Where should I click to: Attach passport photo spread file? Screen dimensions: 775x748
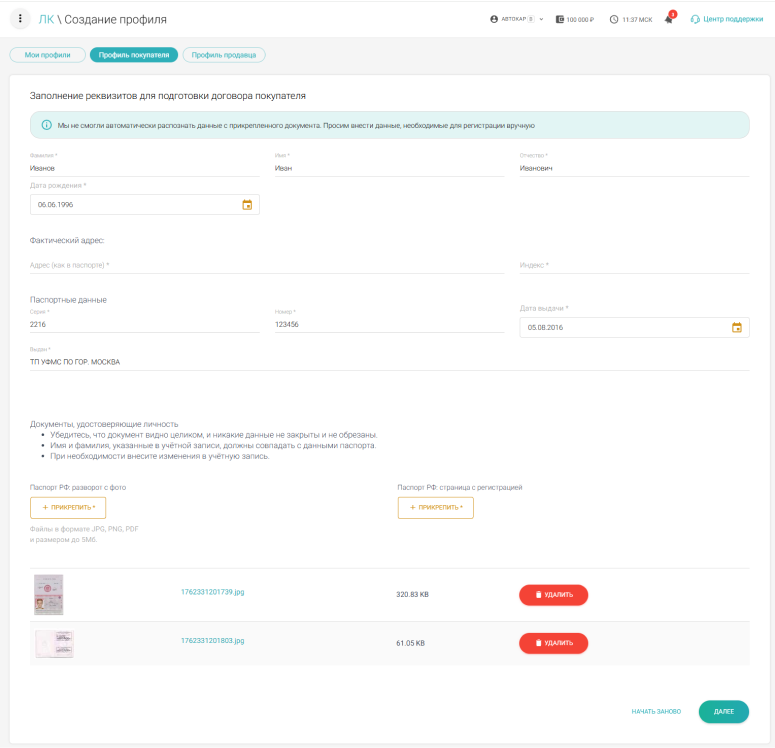pyautogui.click(x=68, y=508)
